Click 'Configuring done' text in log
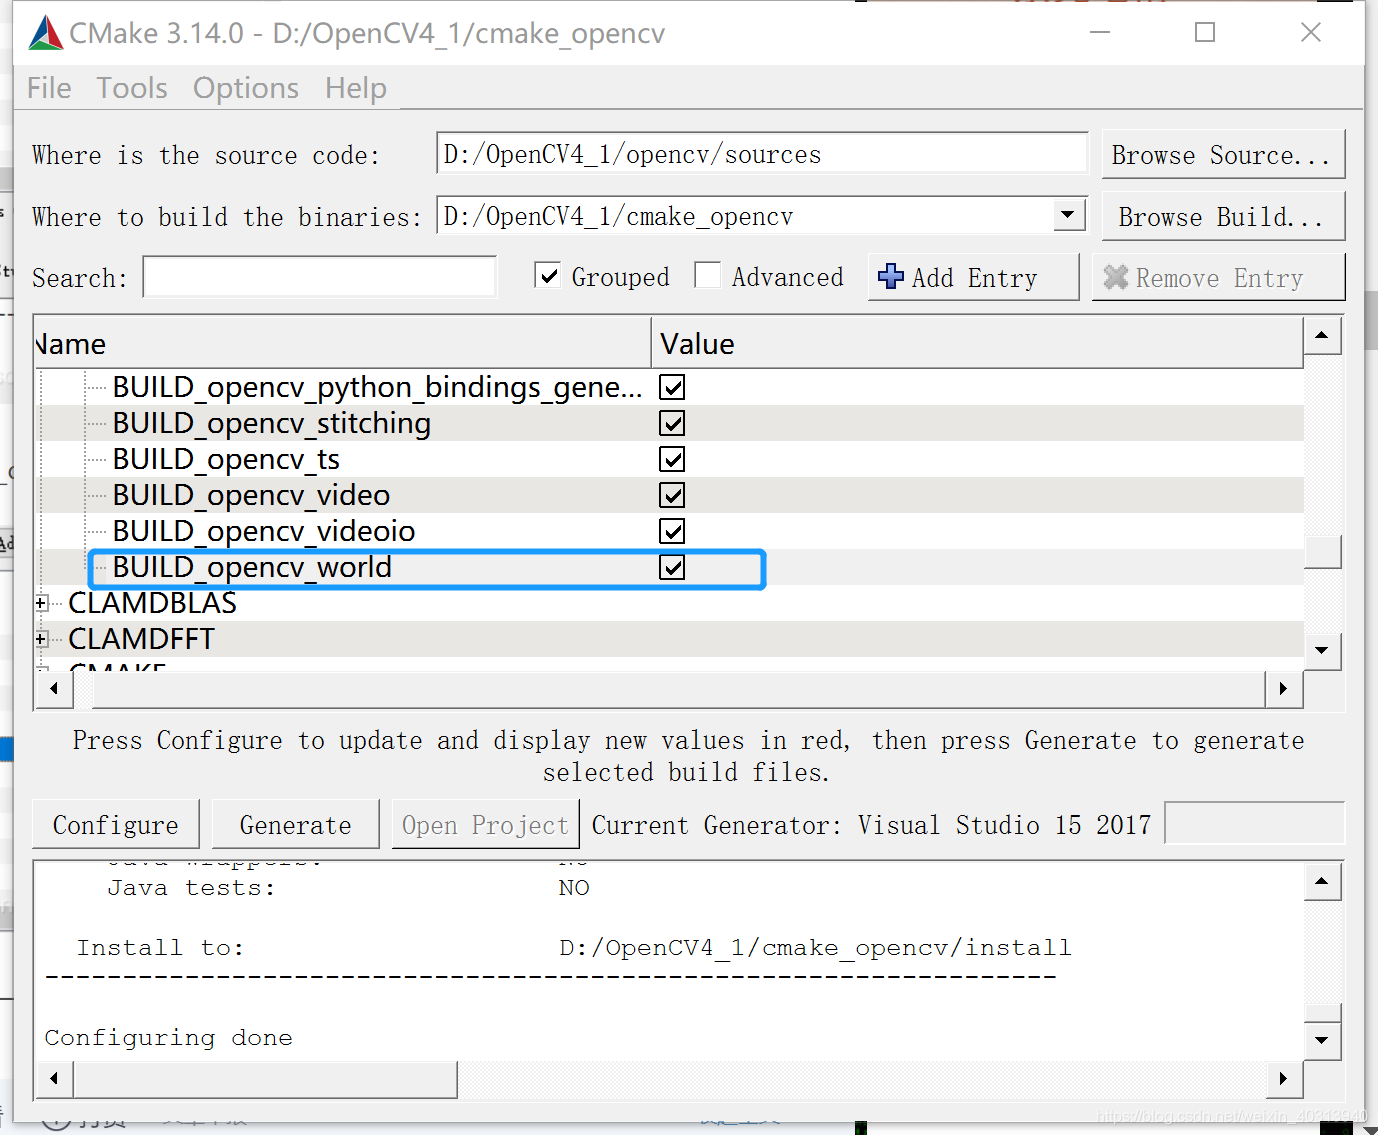 point(169,1038)
